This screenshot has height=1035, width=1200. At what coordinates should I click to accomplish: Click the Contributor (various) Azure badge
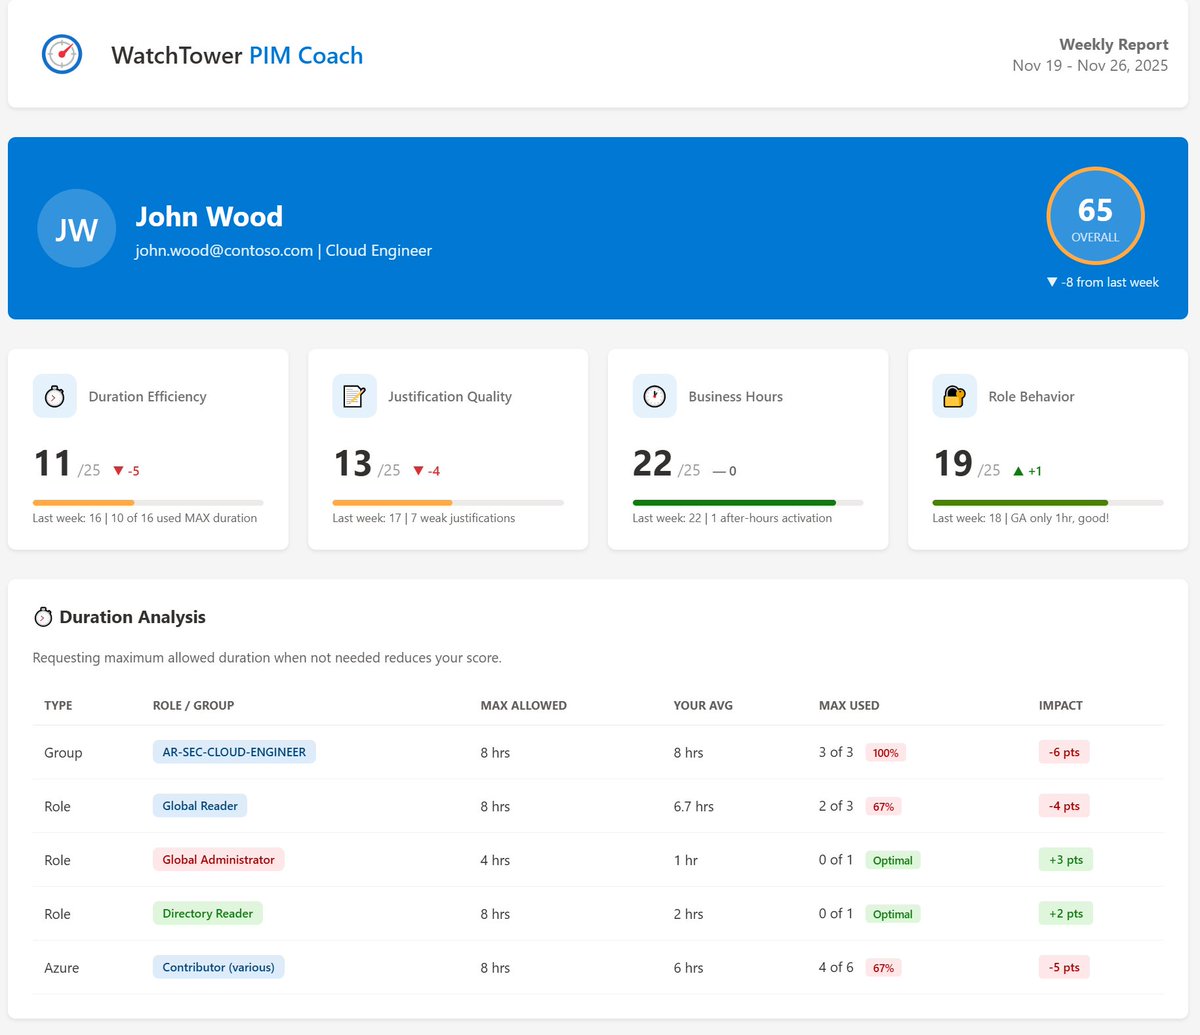point(218,967)
